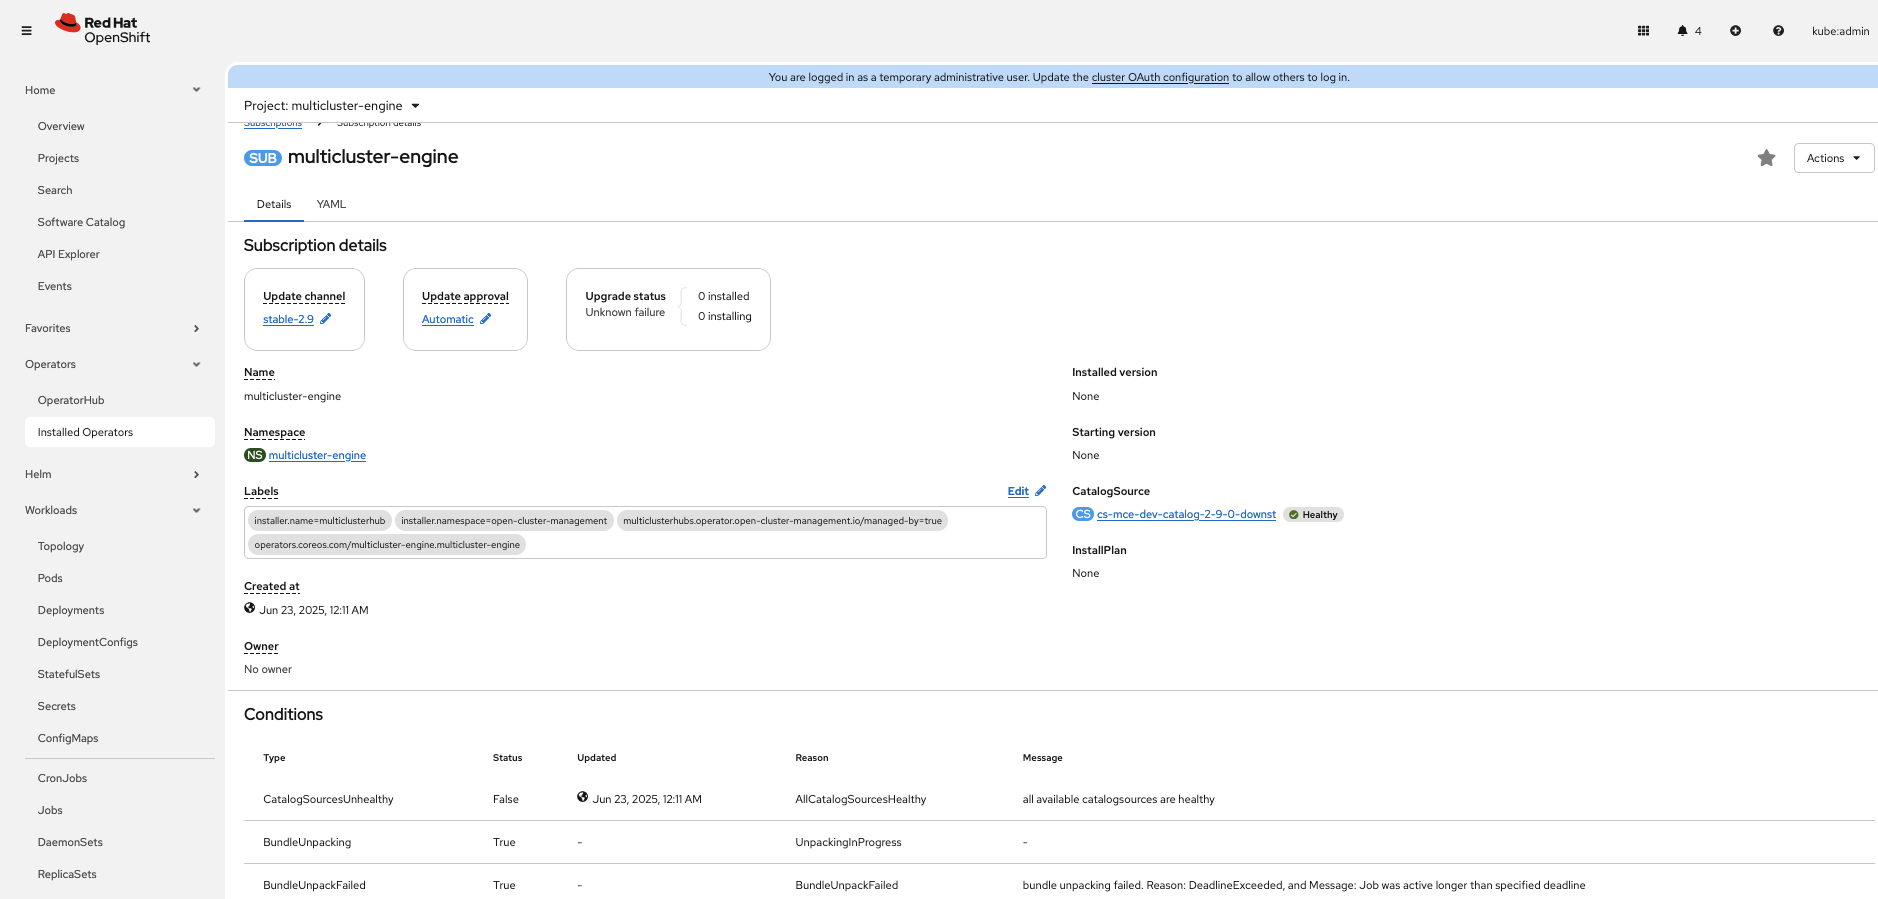Open ConfigMaps in the sidebar
This screenshot has width=1878, height=899.
[x=68, y=738]
